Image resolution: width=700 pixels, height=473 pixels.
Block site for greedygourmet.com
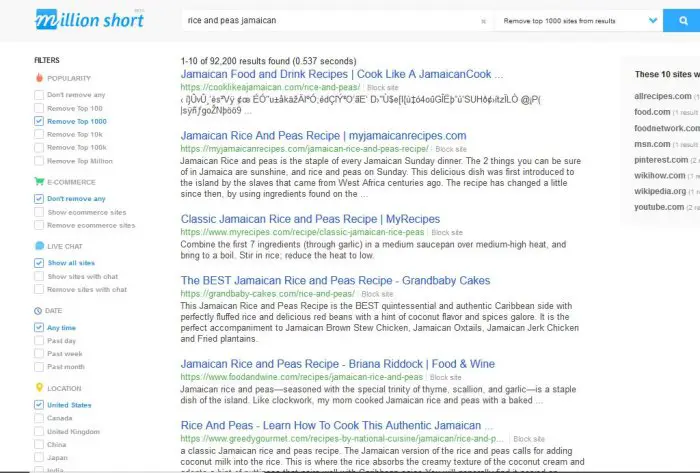529,439
